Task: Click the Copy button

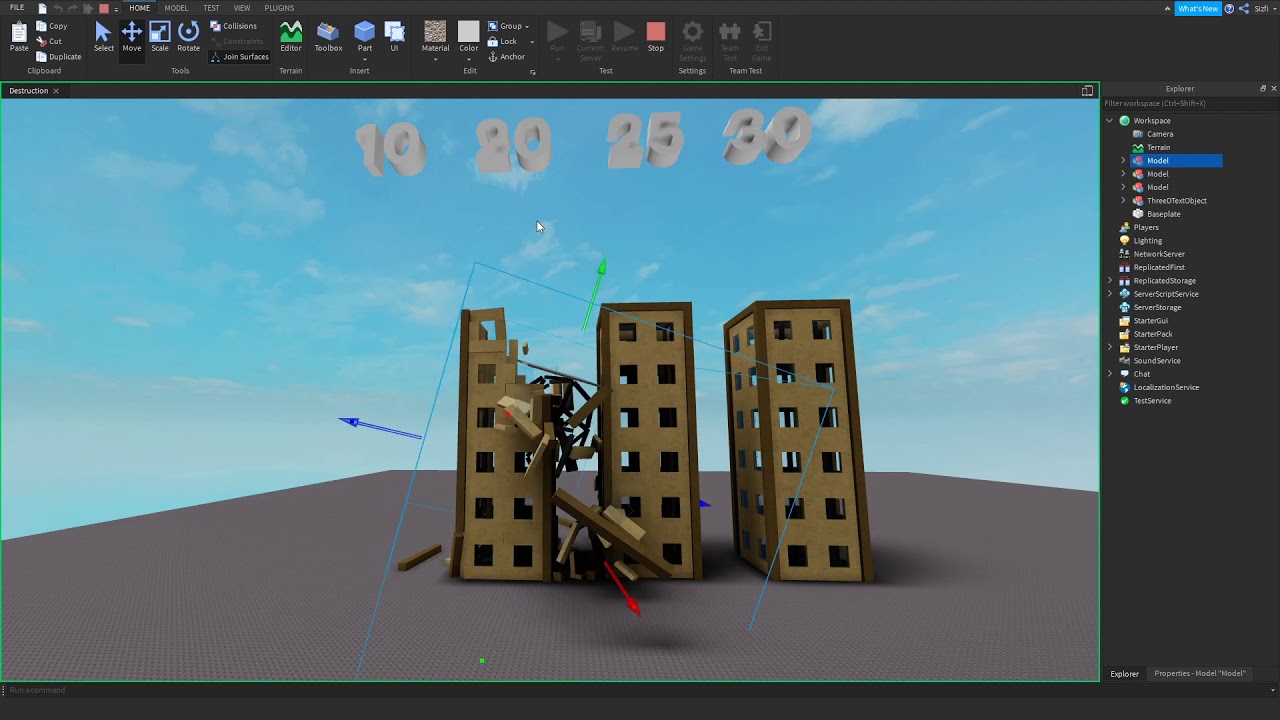Action: [51, 26]
